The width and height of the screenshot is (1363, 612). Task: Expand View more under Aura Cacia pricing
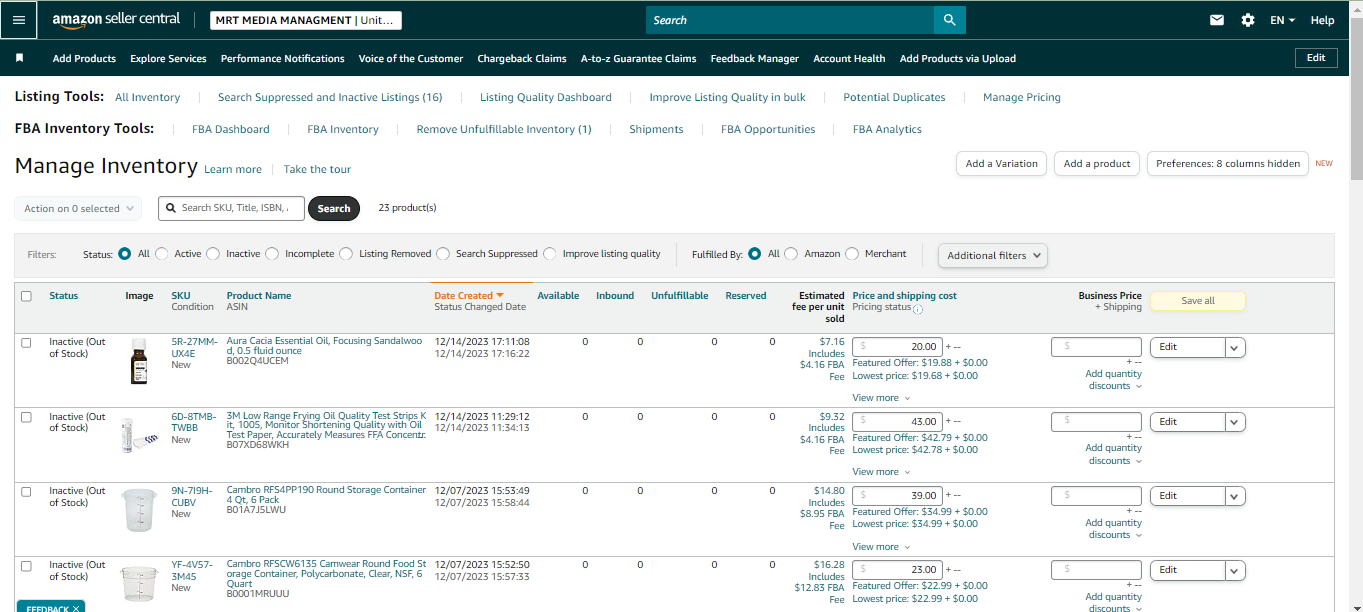pos(881,398)
